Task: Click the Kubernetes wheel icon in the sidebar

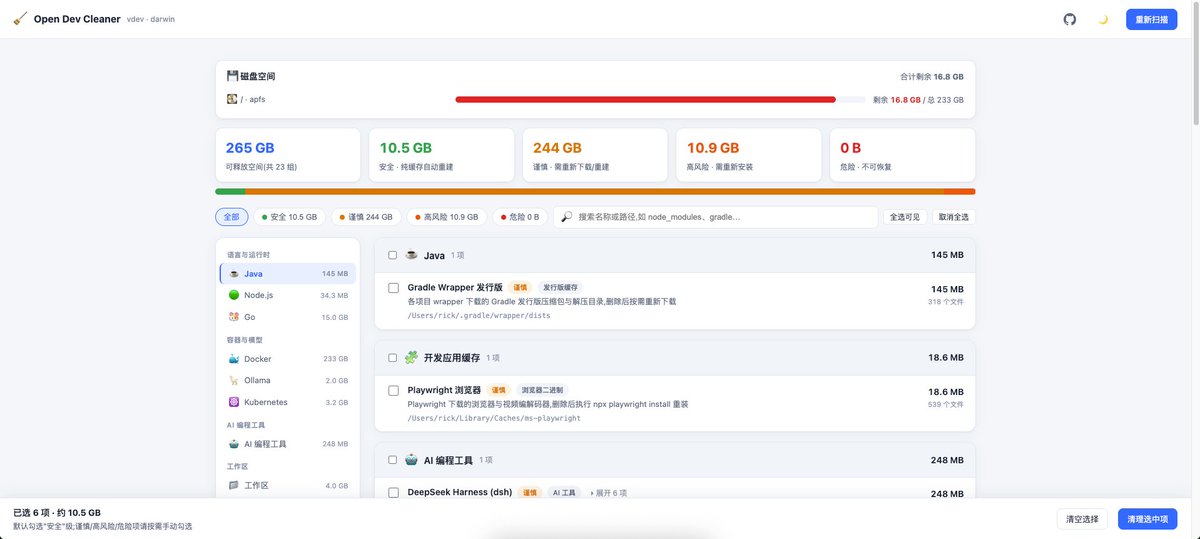Action: pos(234,402)
